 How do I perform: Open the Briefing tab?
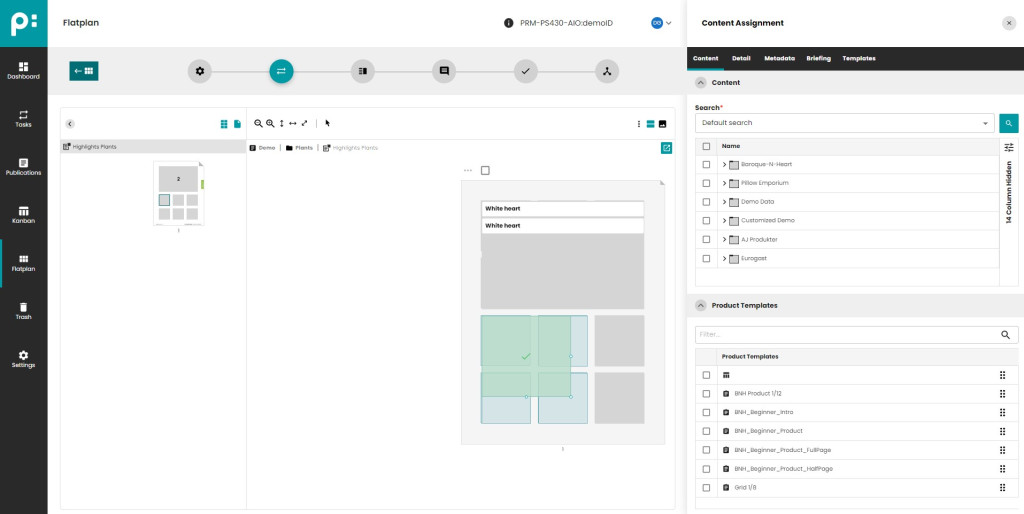coord(818,58)
